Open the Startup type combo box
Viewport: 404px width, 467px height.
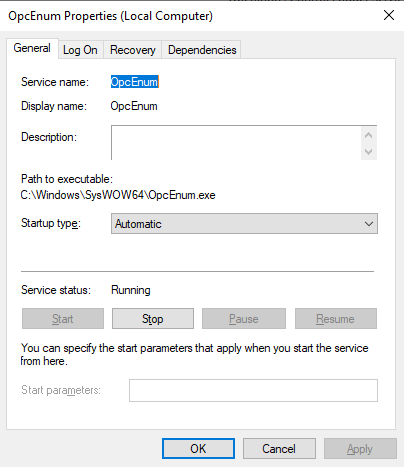244,224
